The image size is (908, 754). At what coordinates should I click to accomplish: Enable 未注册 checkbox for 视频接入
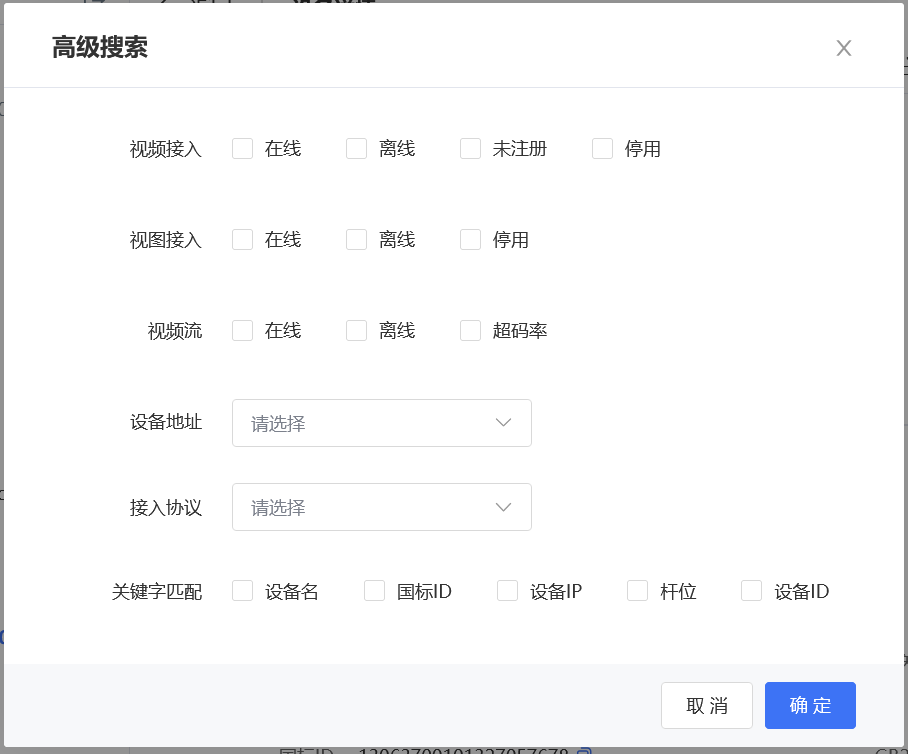coord(471,149)
